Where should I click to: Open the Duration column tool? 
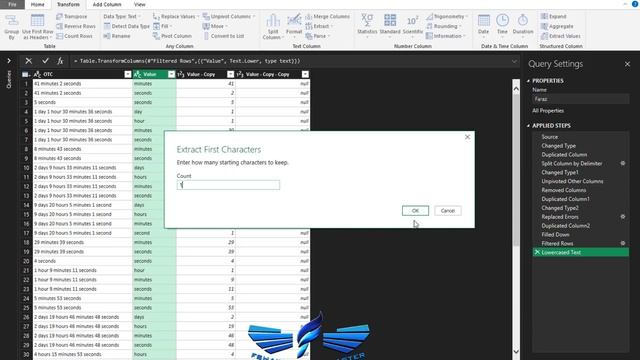point(522,24)
